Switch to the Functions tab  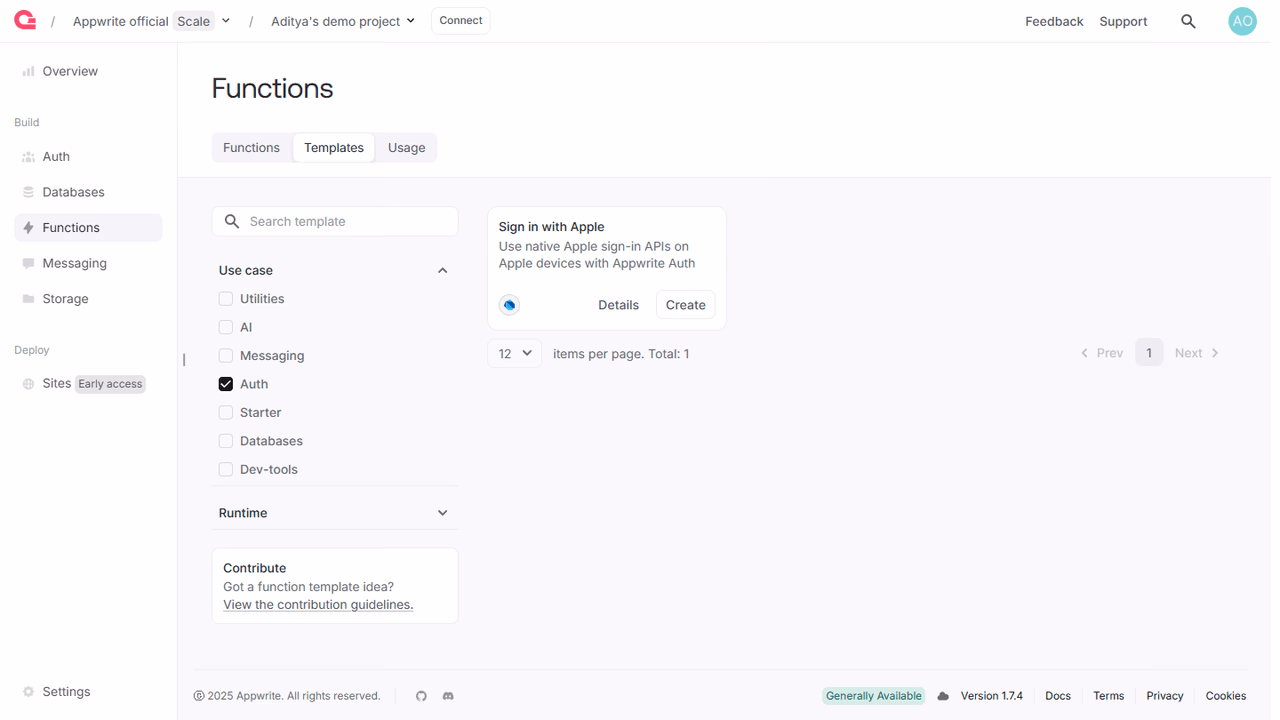[x=251, y=148]
